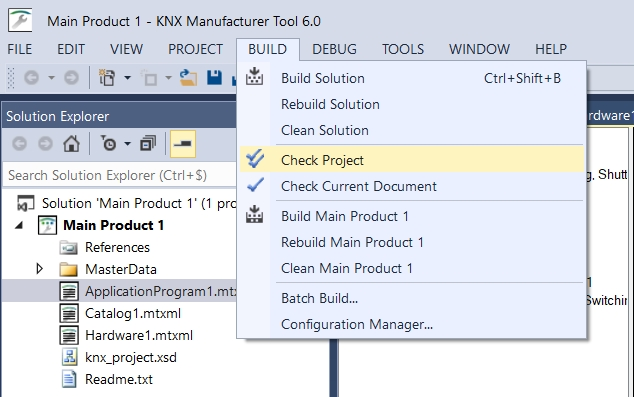The height and width of the screenshot is (397, 634).
Task: Click the Hardware1.mtxml file icon
Action: click(x=69, y=335)
